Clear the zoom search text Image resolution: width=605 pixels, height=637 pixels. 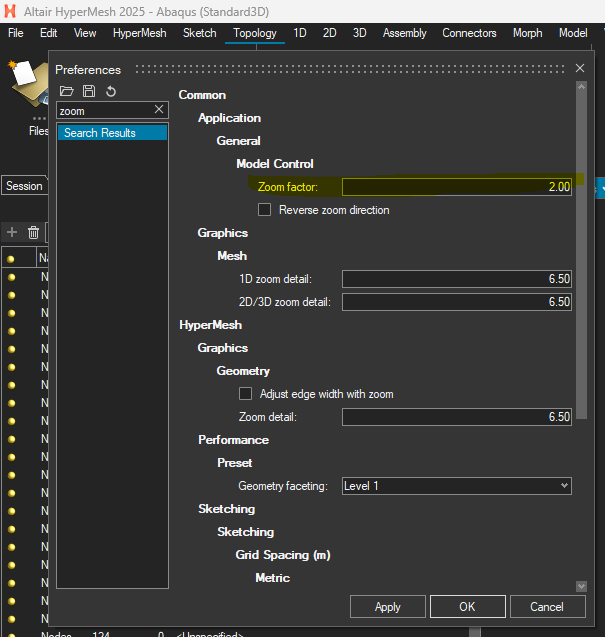159,109
